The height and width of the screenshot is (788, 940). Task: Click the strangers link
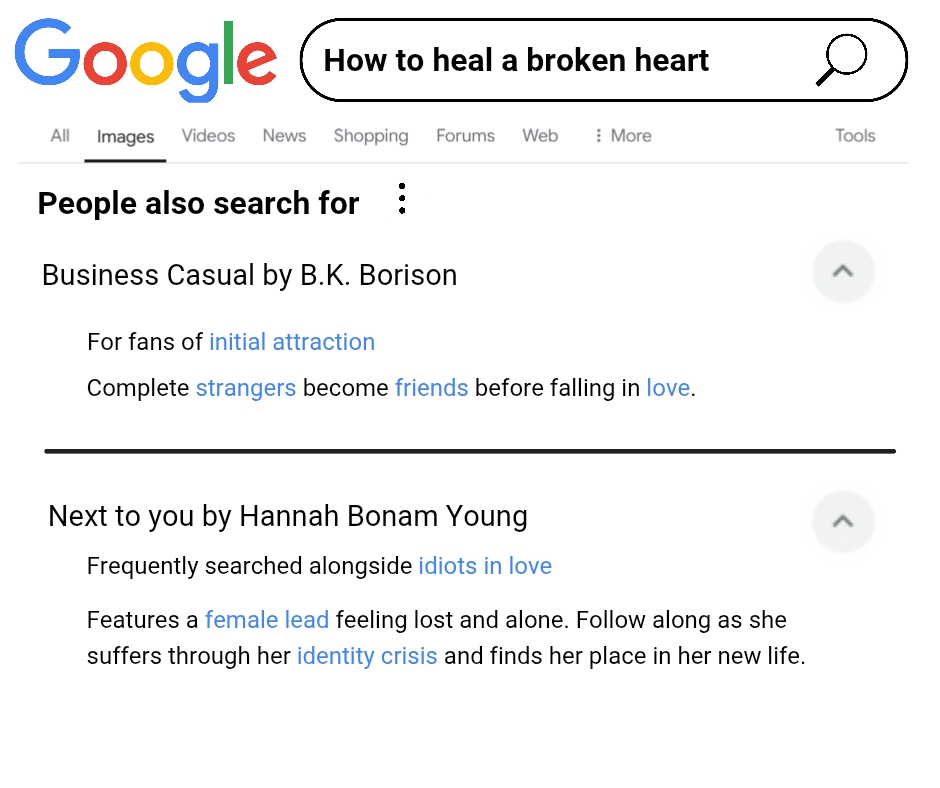(x=246, y=388)
